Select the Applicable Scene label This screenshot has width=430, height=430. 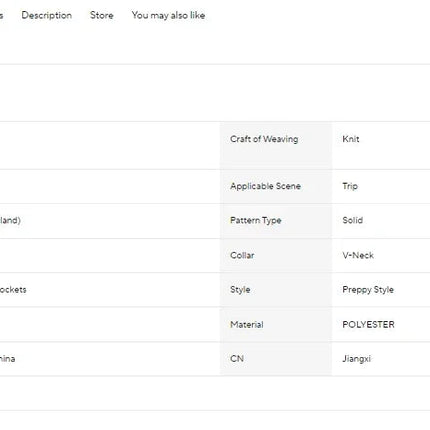click(x=265, y=186)
